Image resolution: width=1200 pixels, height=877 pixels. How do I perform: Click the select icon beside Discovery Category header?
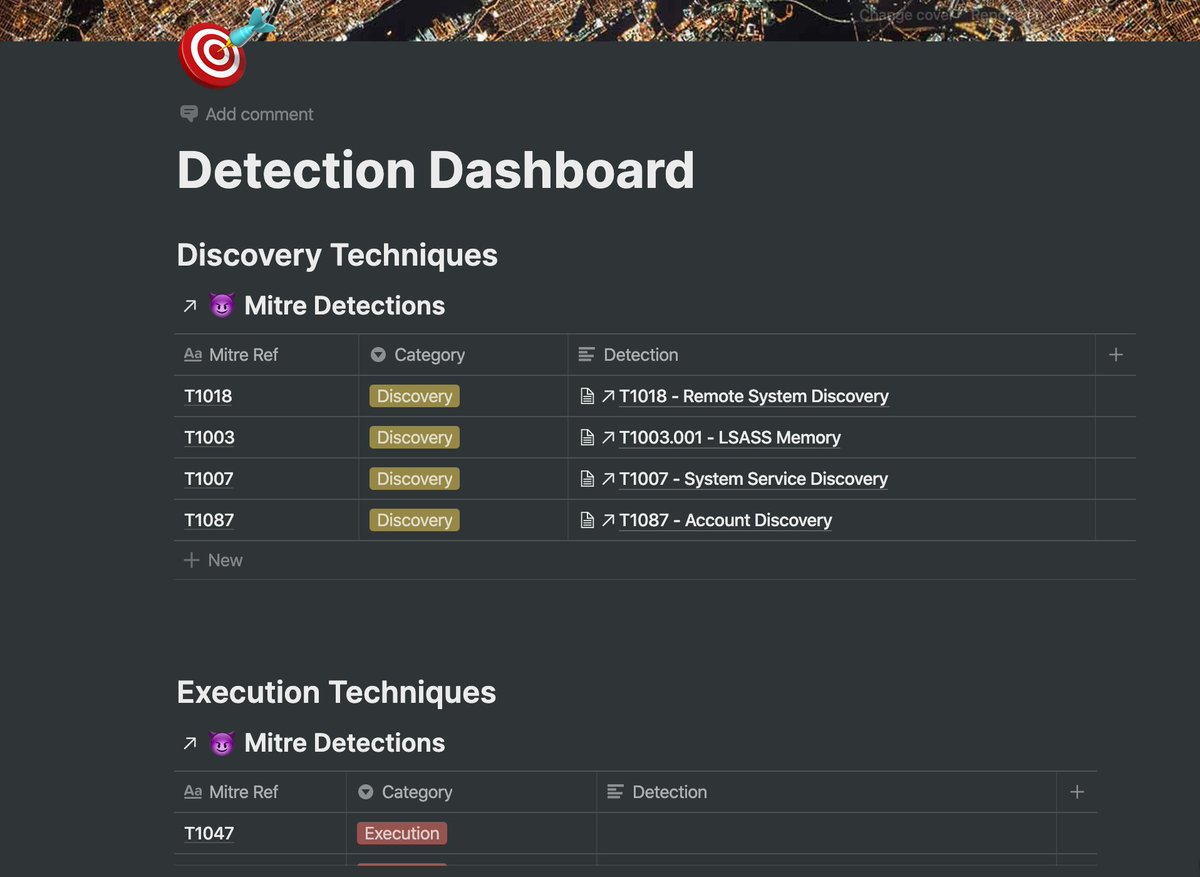pos(378,355)
